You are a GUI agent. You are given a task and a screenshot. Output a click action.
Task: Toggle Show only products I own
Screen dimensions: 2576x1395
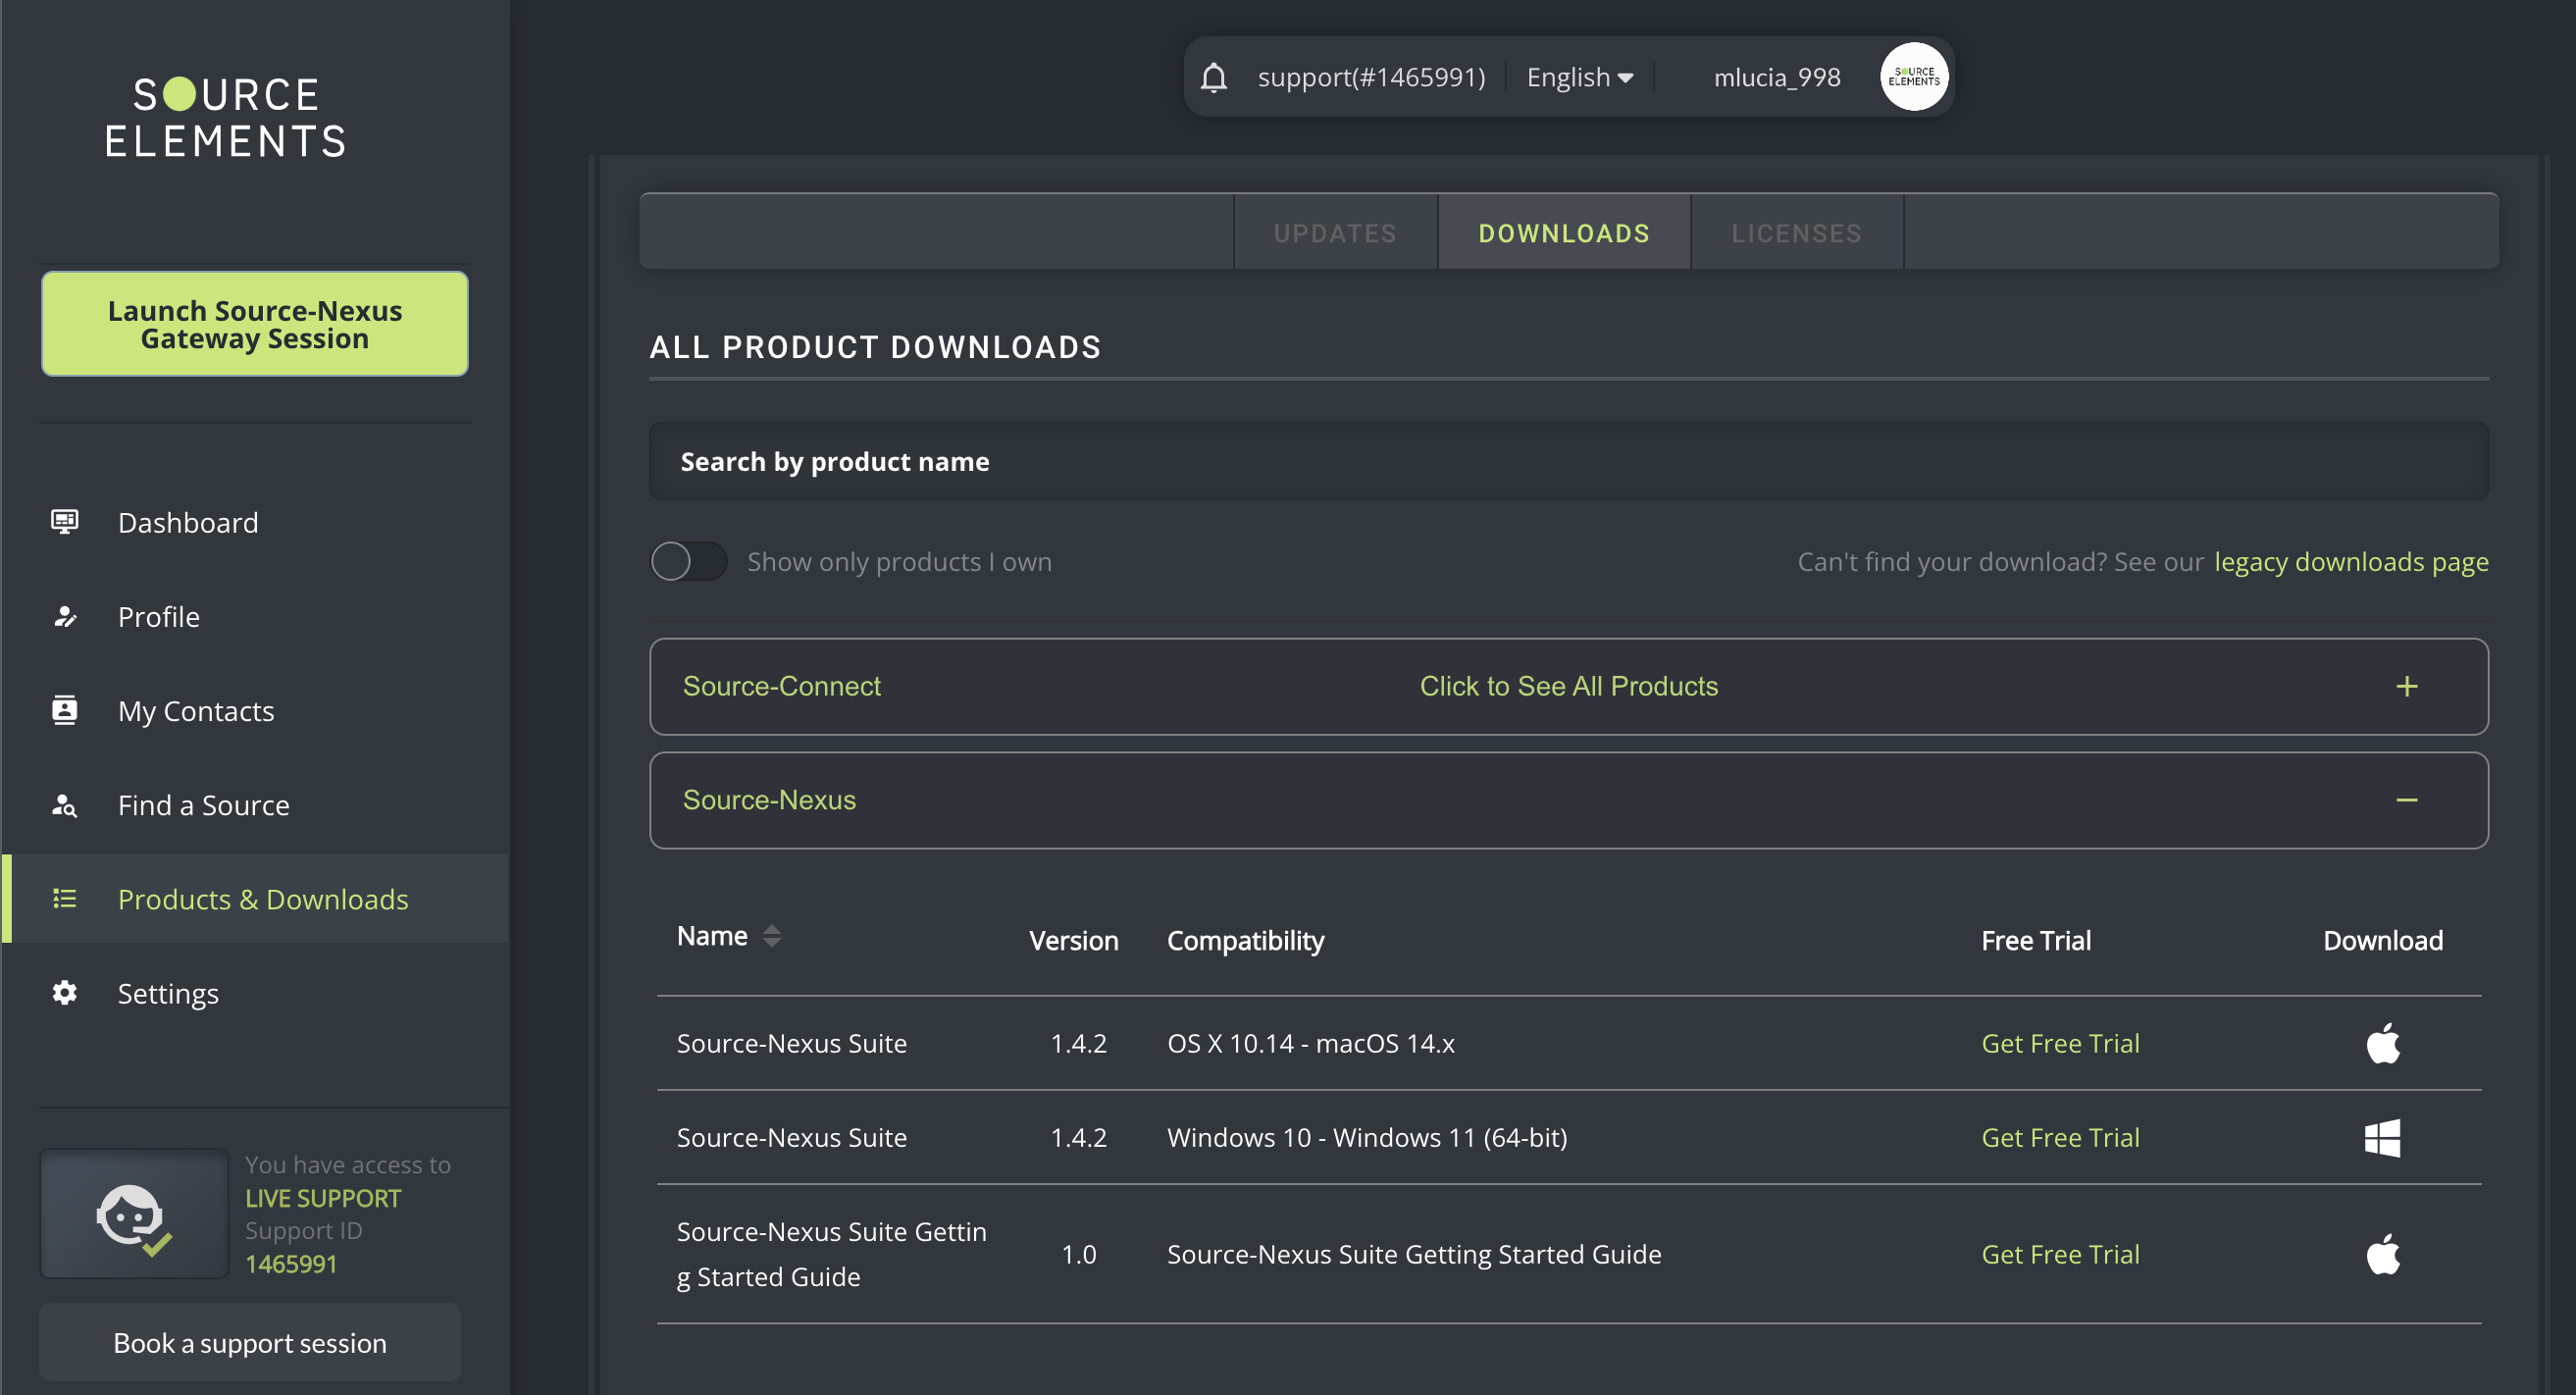[x=688, y=561]
